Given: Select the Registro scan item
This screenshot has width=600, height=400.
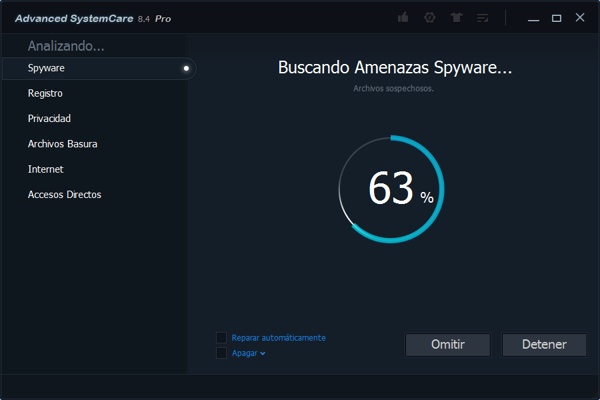Looking at the screenshot, I should [45, 93].
